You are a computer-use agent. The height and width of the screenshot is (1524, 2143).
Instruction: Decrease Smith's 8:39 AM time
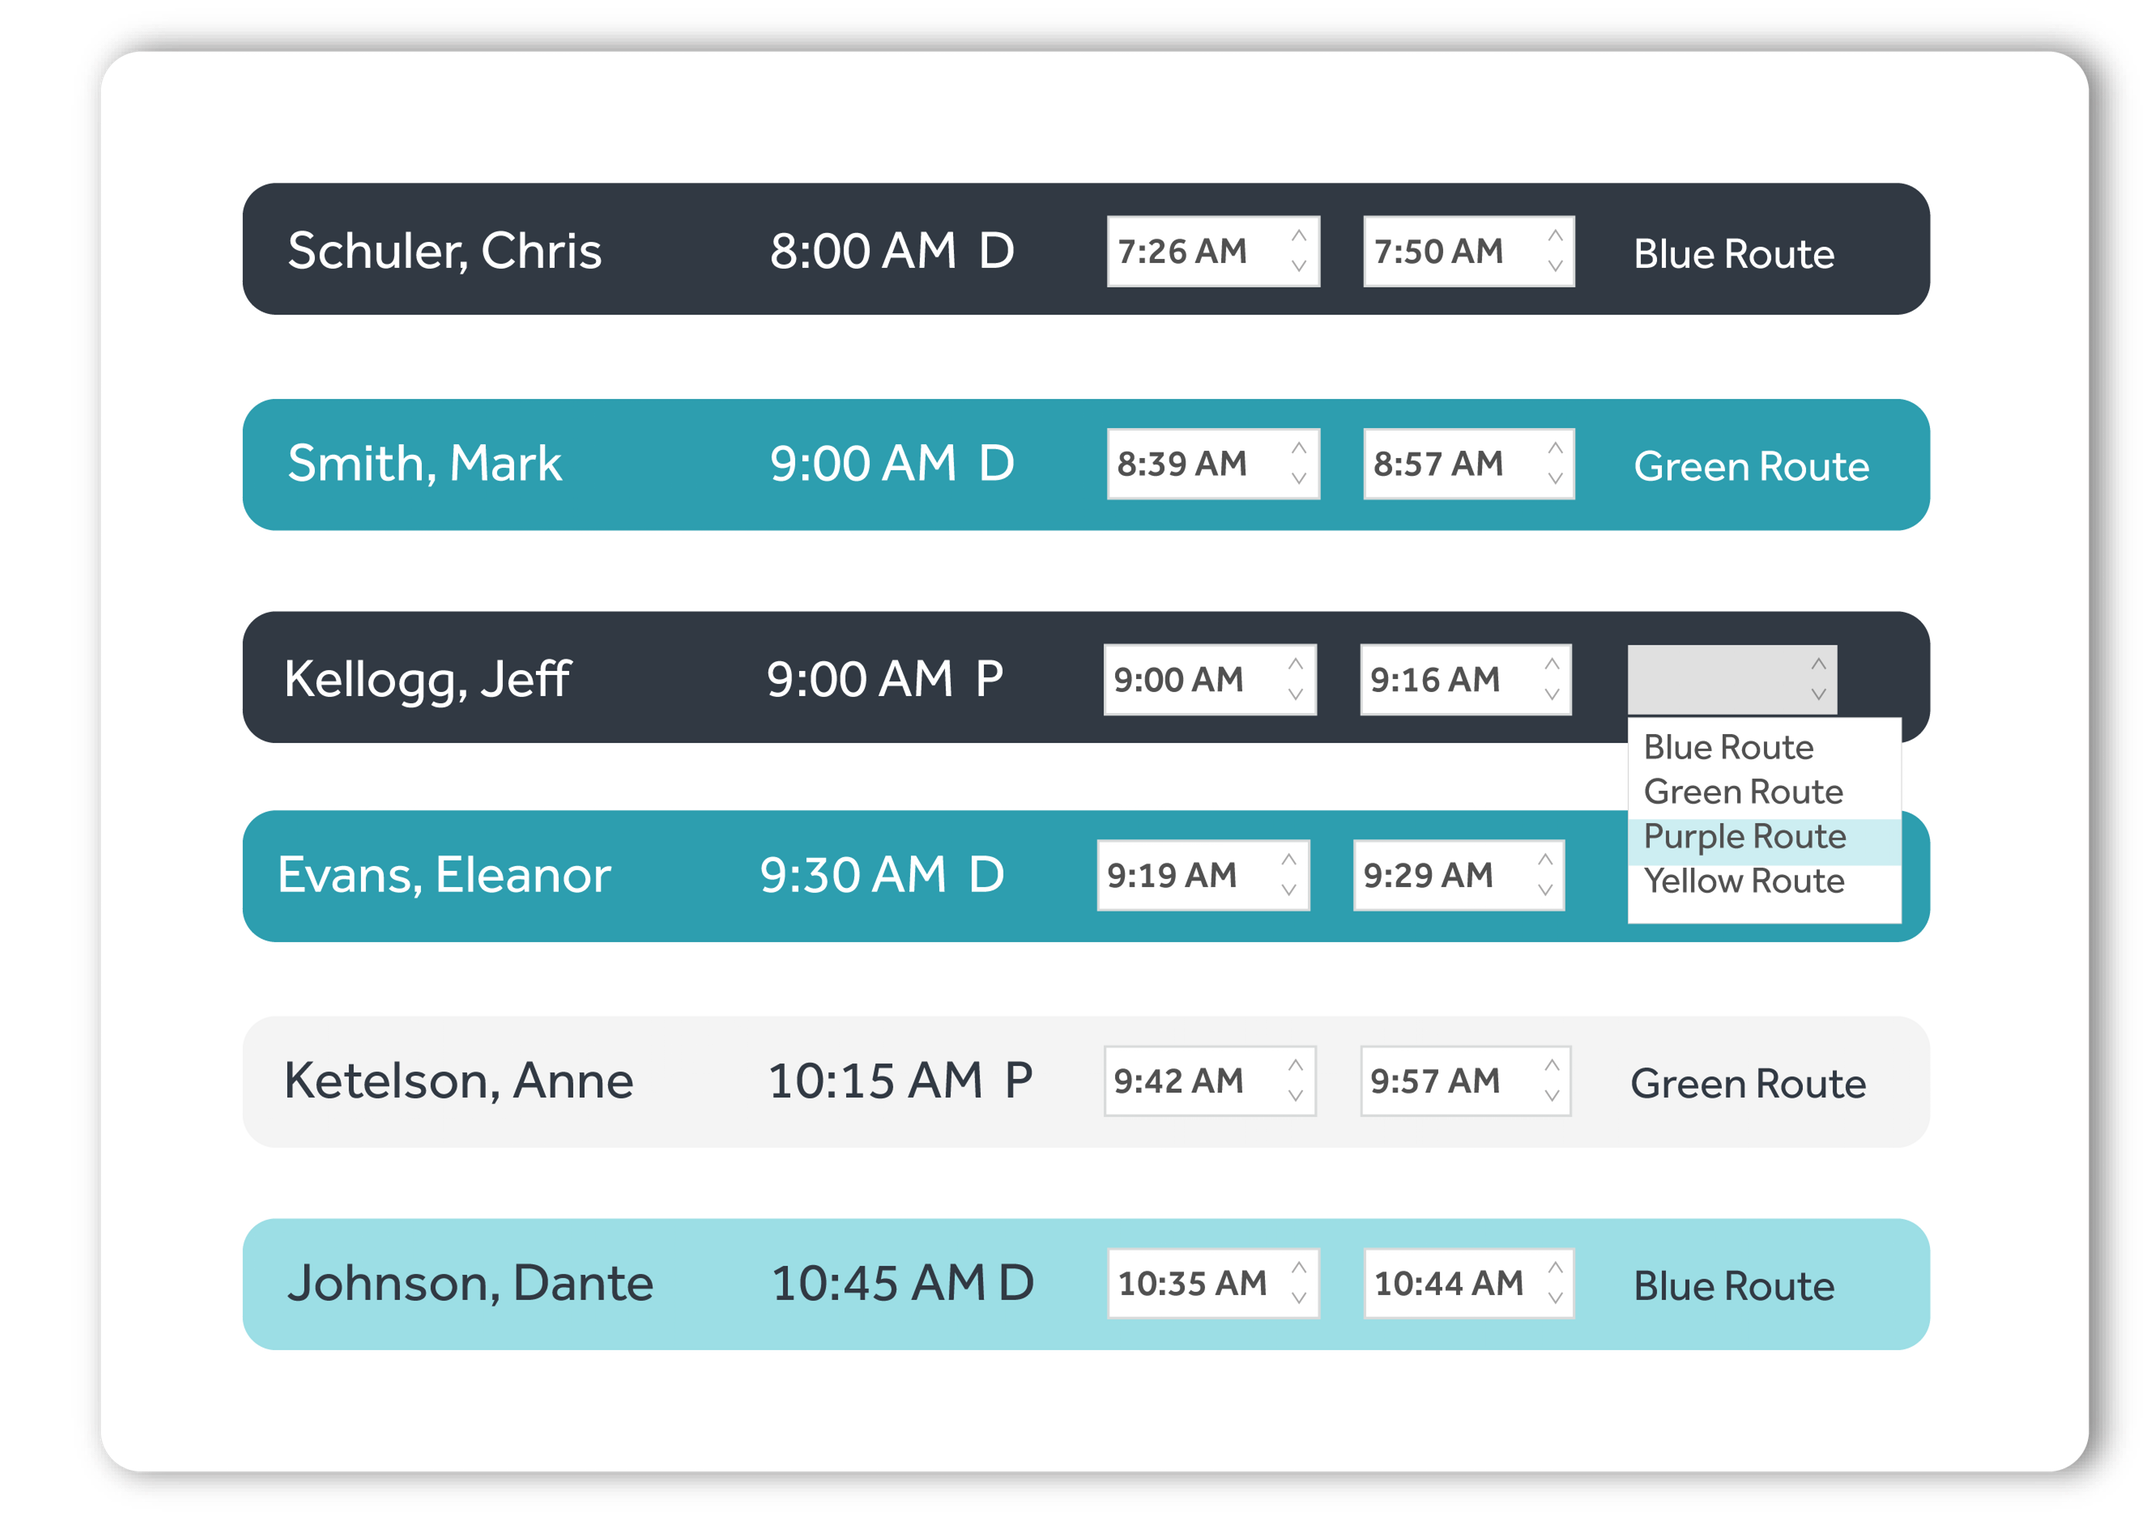[1298, 479]
